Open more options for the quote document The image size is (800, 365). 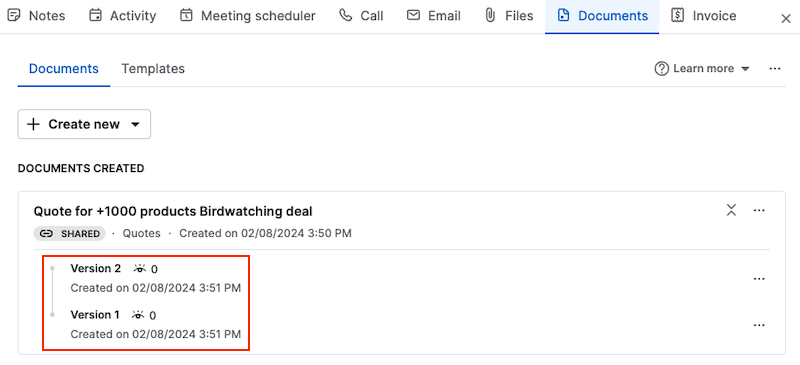[759, 210]
